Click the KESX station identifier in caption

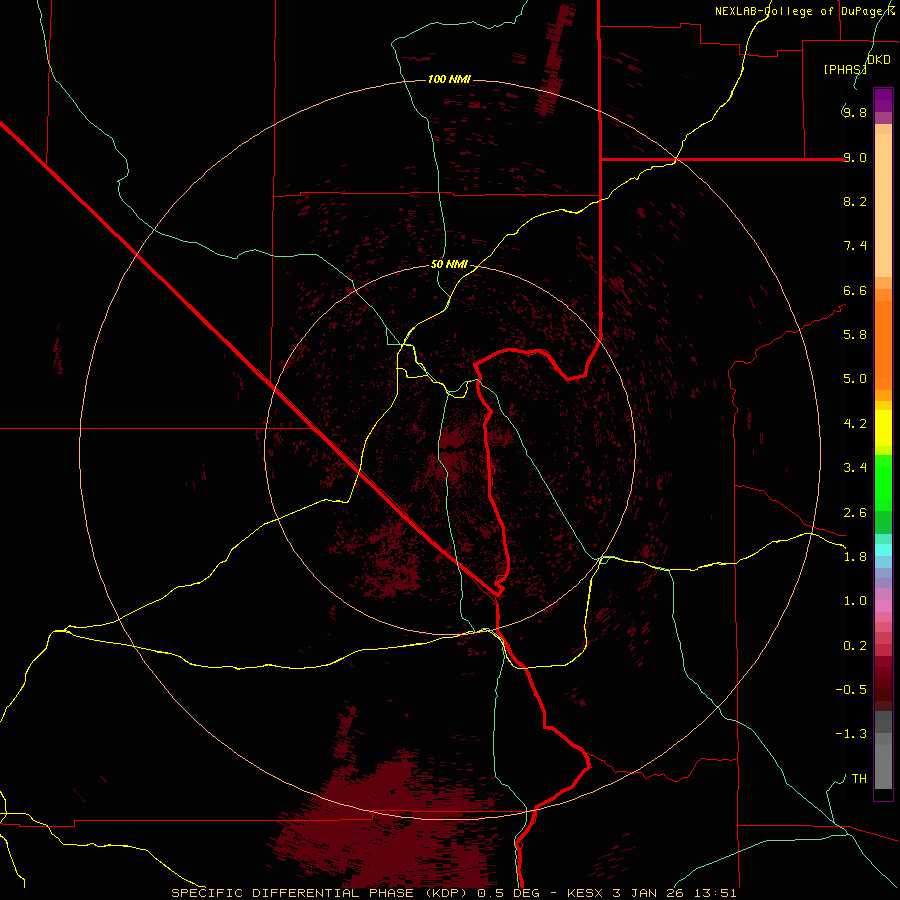point(583,893)
